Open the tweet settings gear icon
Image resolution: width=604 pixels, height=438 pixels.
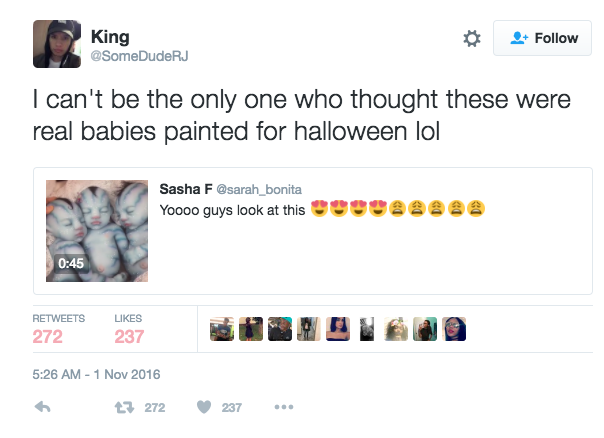pos(472,38)
